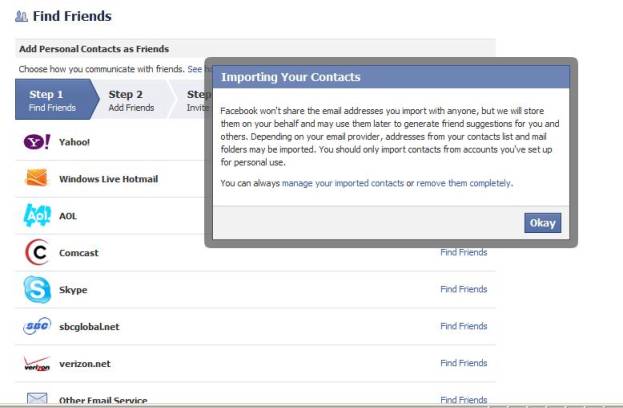Click the Windows Live Hotmail provider name
Screen dimensions: 623x408
(x=108, y=179)
